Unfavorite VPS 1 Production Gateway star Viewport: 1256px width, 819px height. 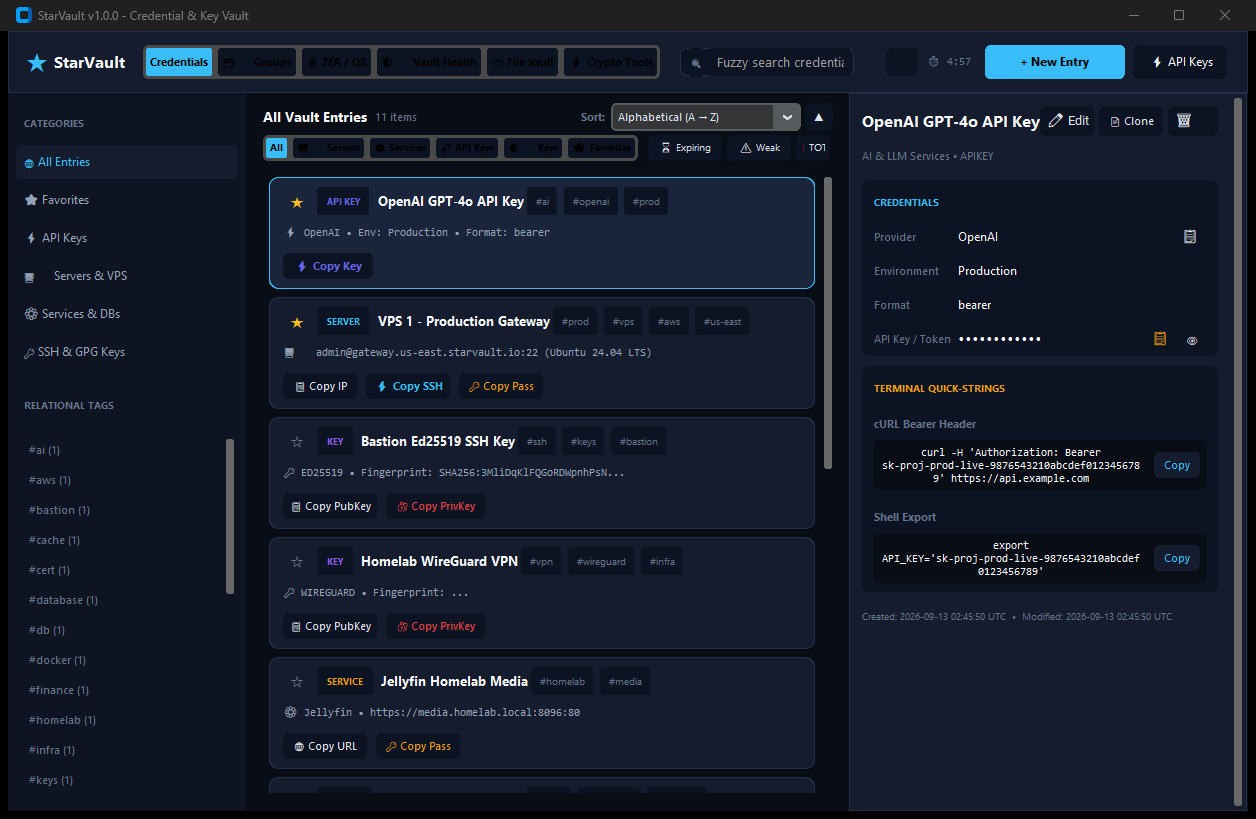point(296,322)
